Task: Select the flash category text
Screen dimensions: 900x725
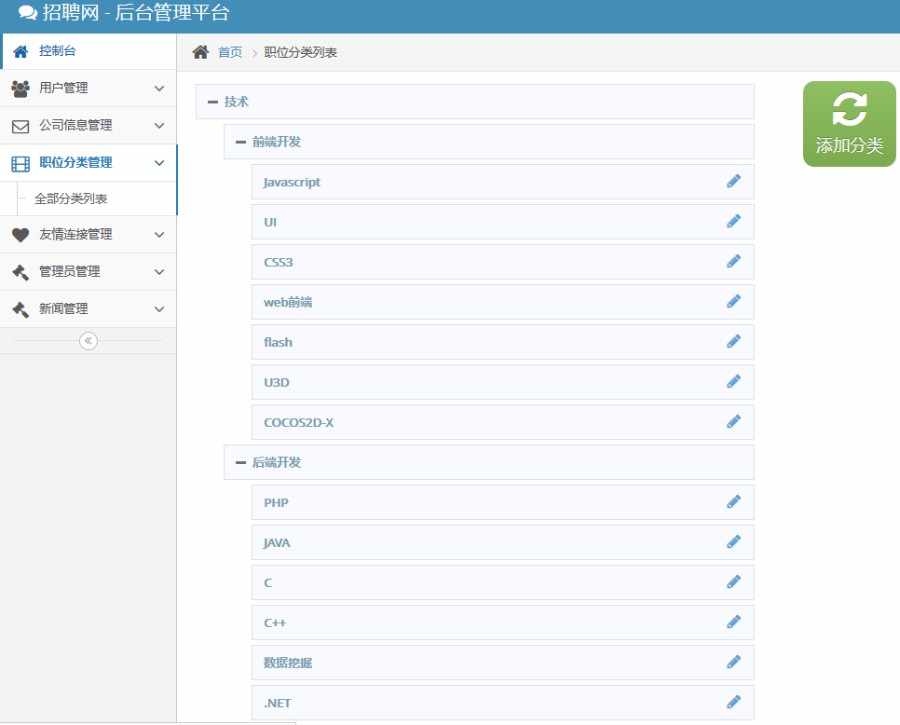Action: pos(278,342)
